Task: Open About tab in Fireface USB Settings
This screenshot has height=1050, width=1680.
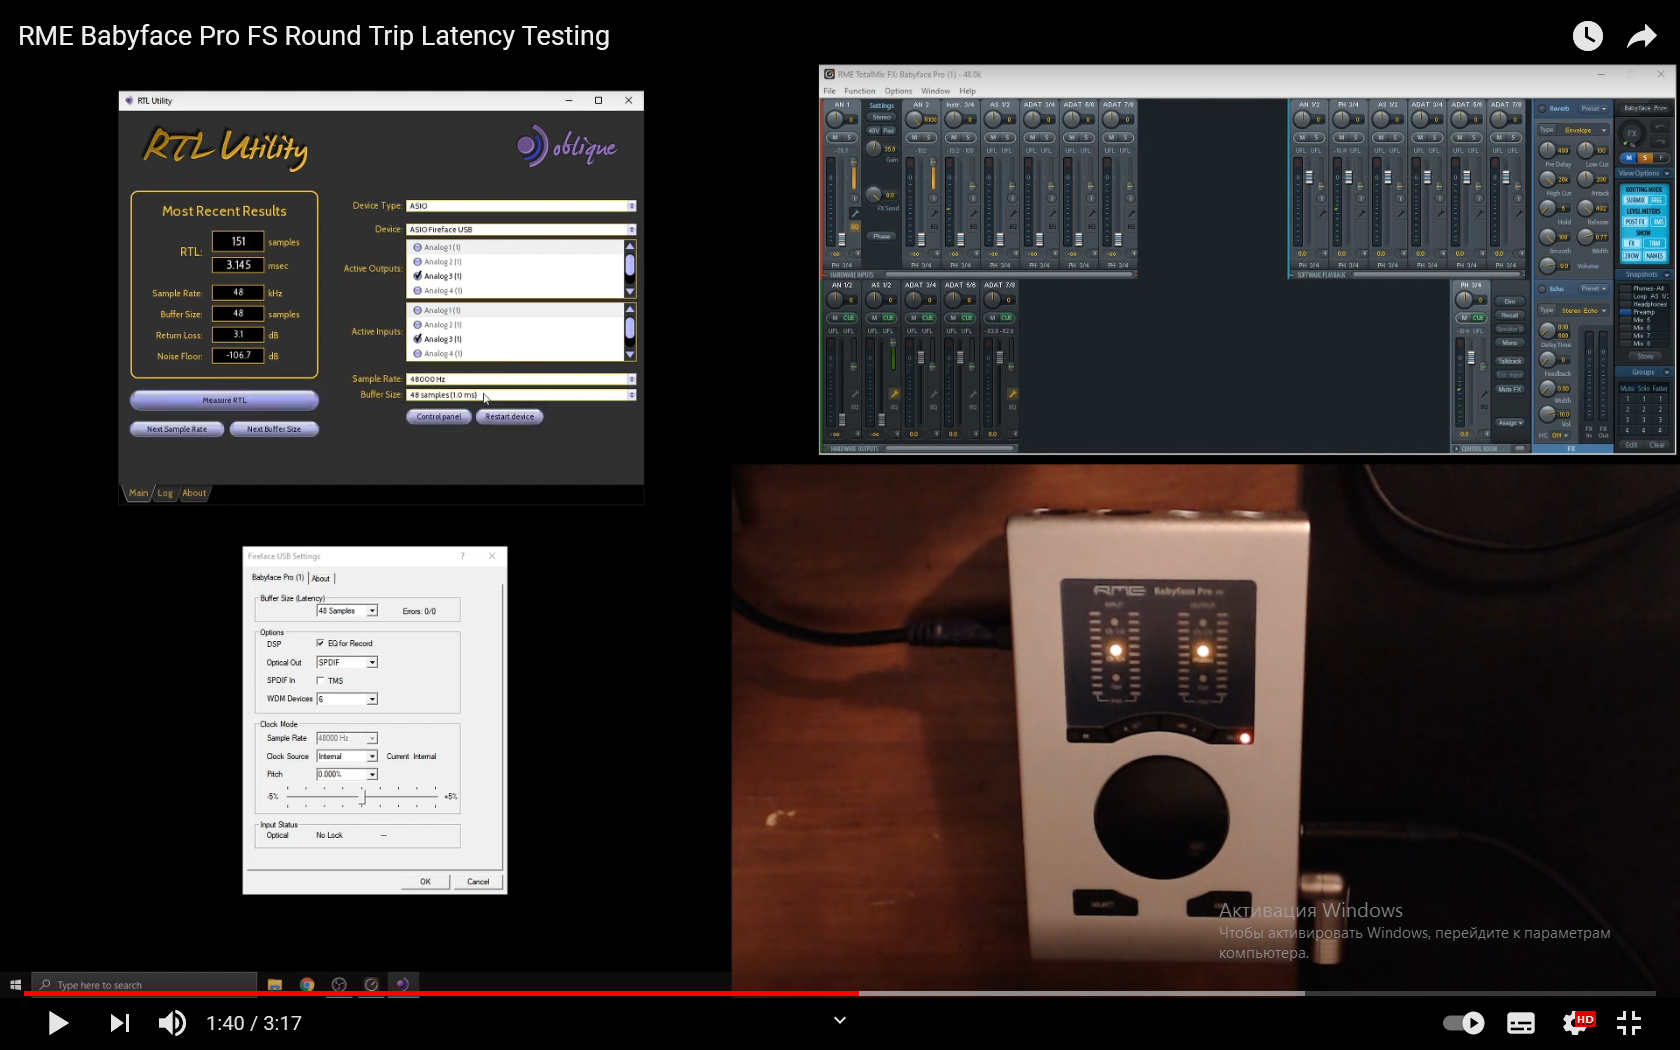Action: point(321,578)
